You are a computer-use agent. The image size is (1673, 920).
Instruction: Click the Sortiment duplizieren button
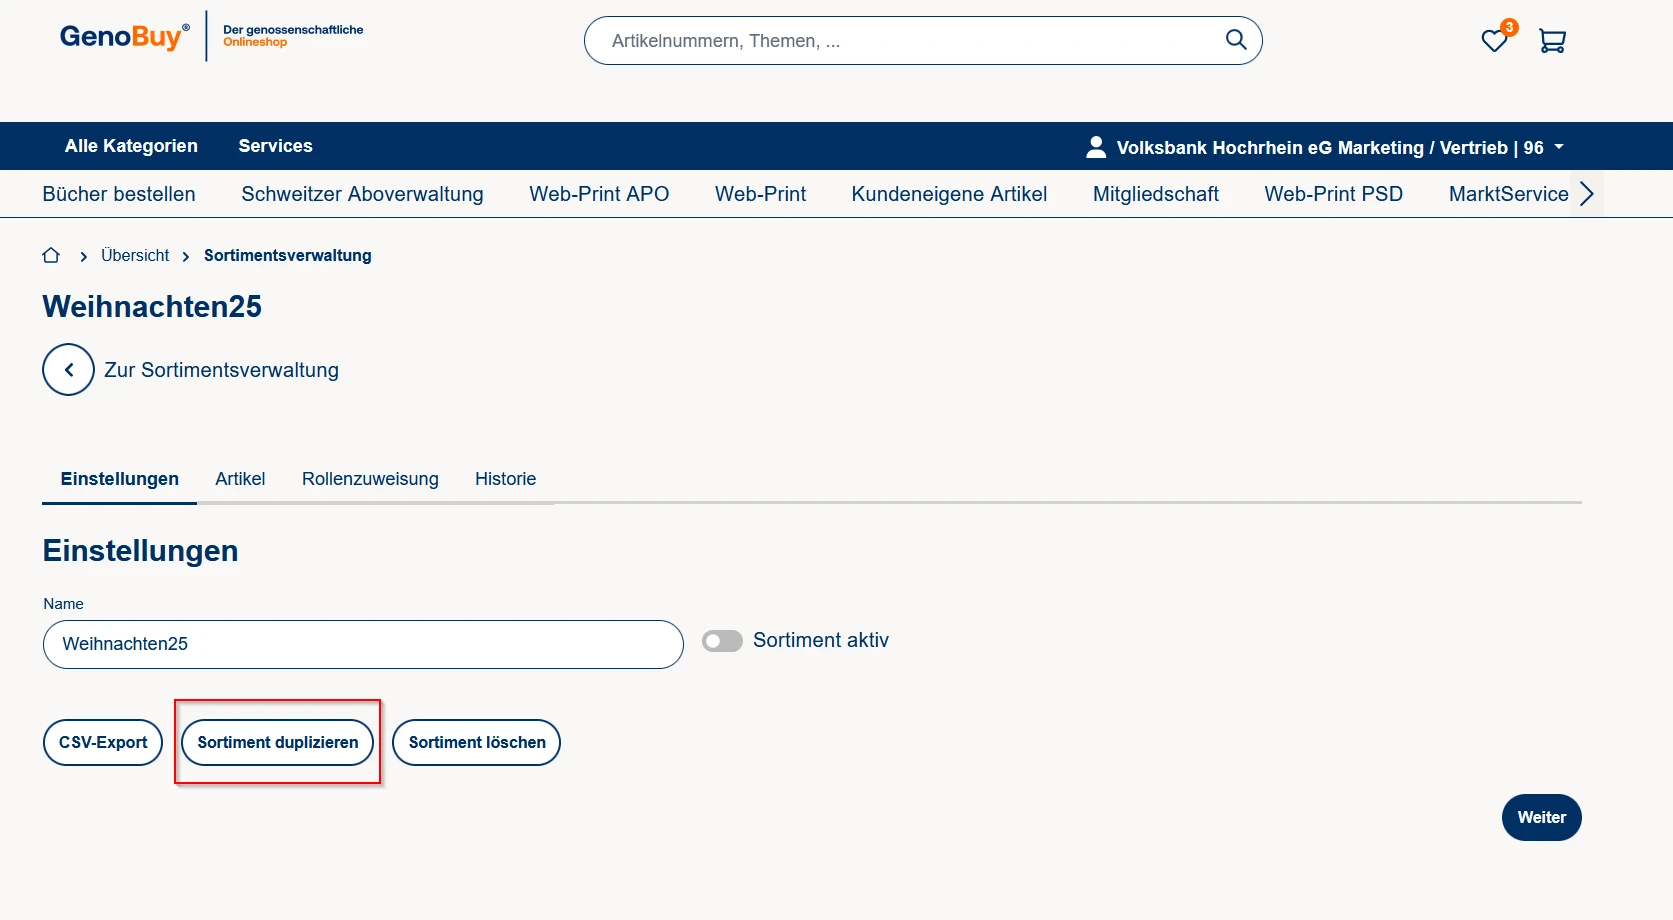[x=277, y=743]
